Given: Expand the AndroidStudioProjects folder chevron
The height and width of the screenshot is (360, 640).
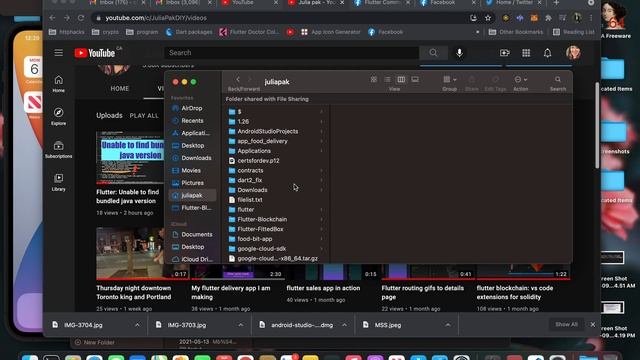Looking at the screenshot, I should [322, 131].
